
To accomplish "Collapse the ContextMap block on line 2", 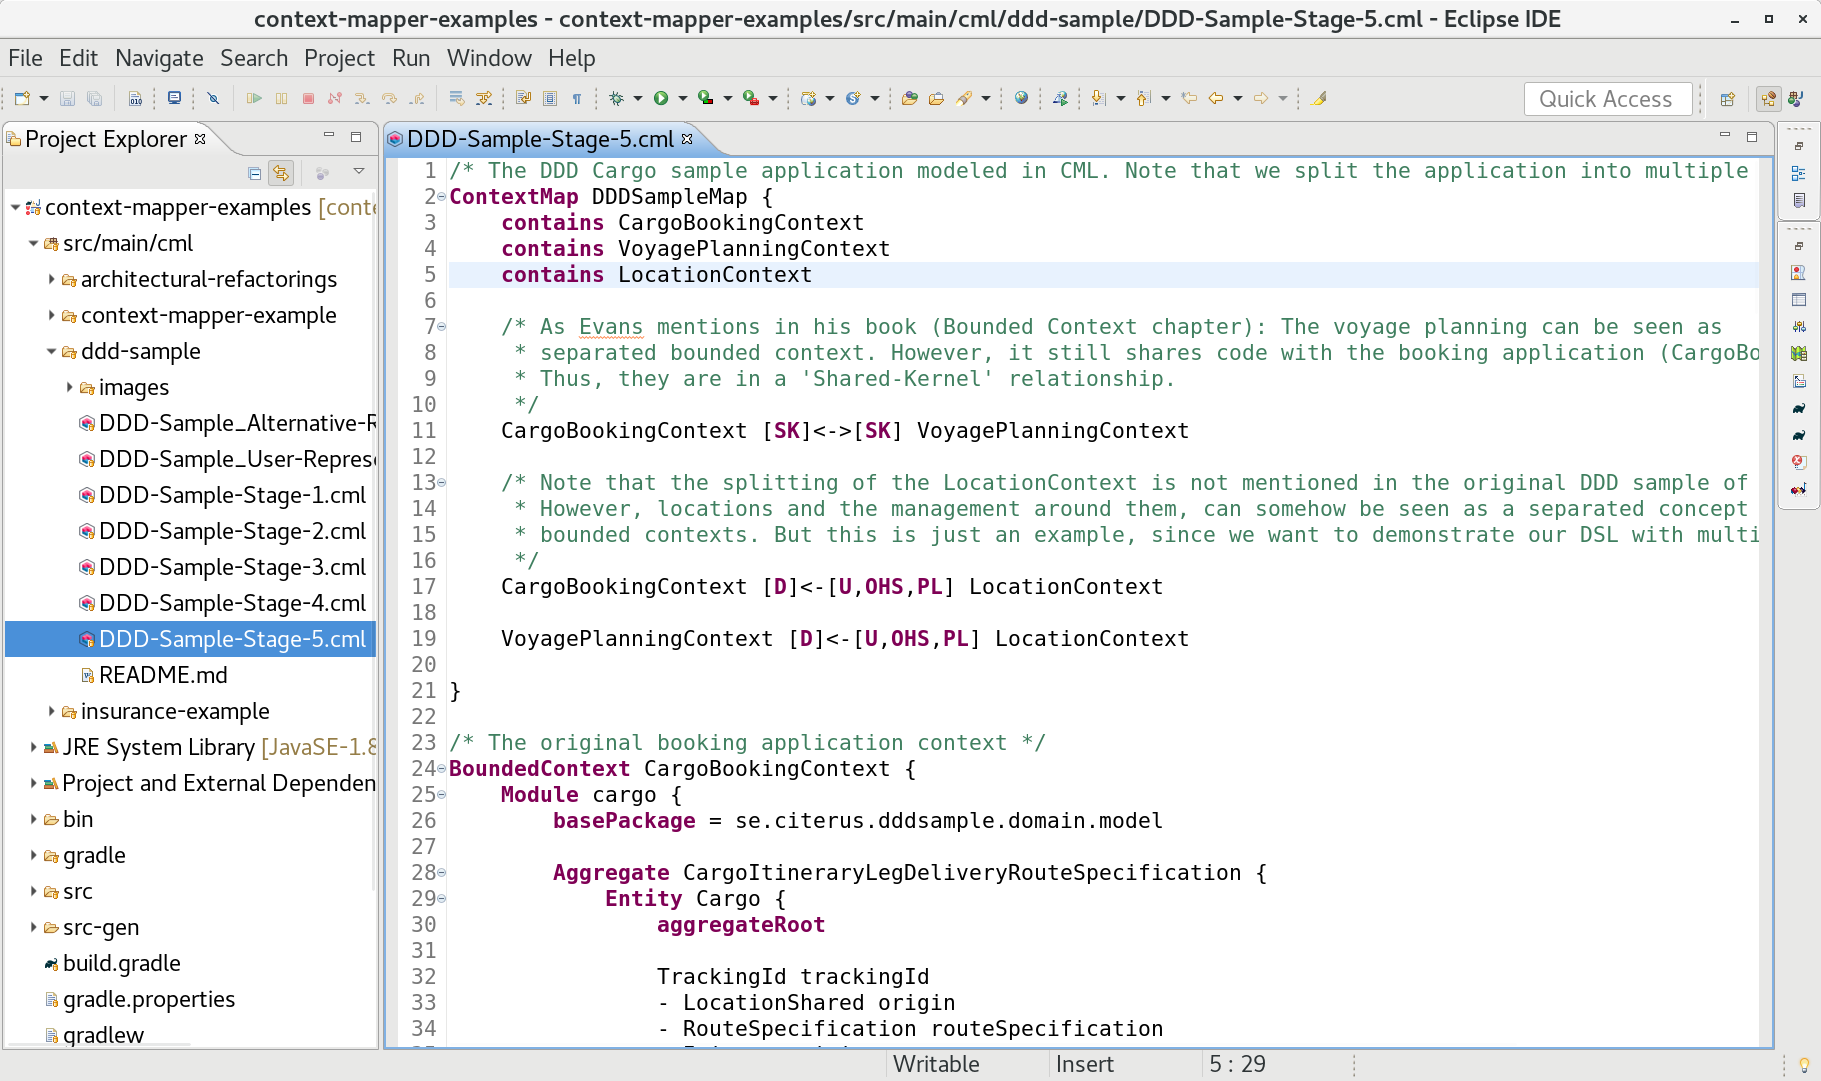I will pos(442,197).
